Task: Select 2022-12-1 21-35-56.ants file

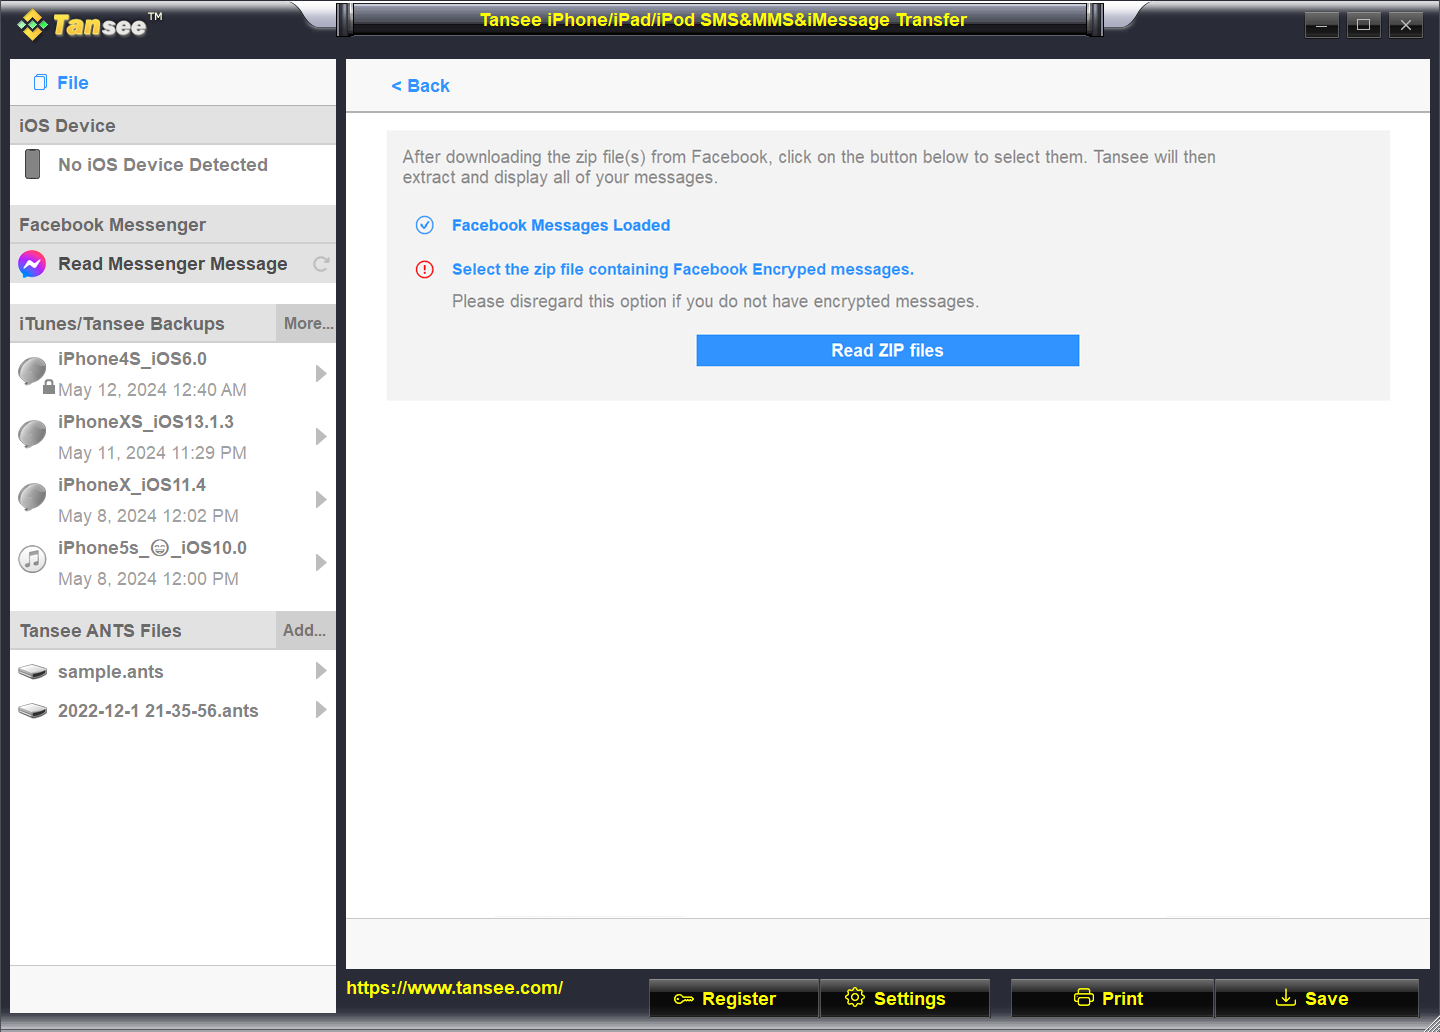Action: click(158, 711)
